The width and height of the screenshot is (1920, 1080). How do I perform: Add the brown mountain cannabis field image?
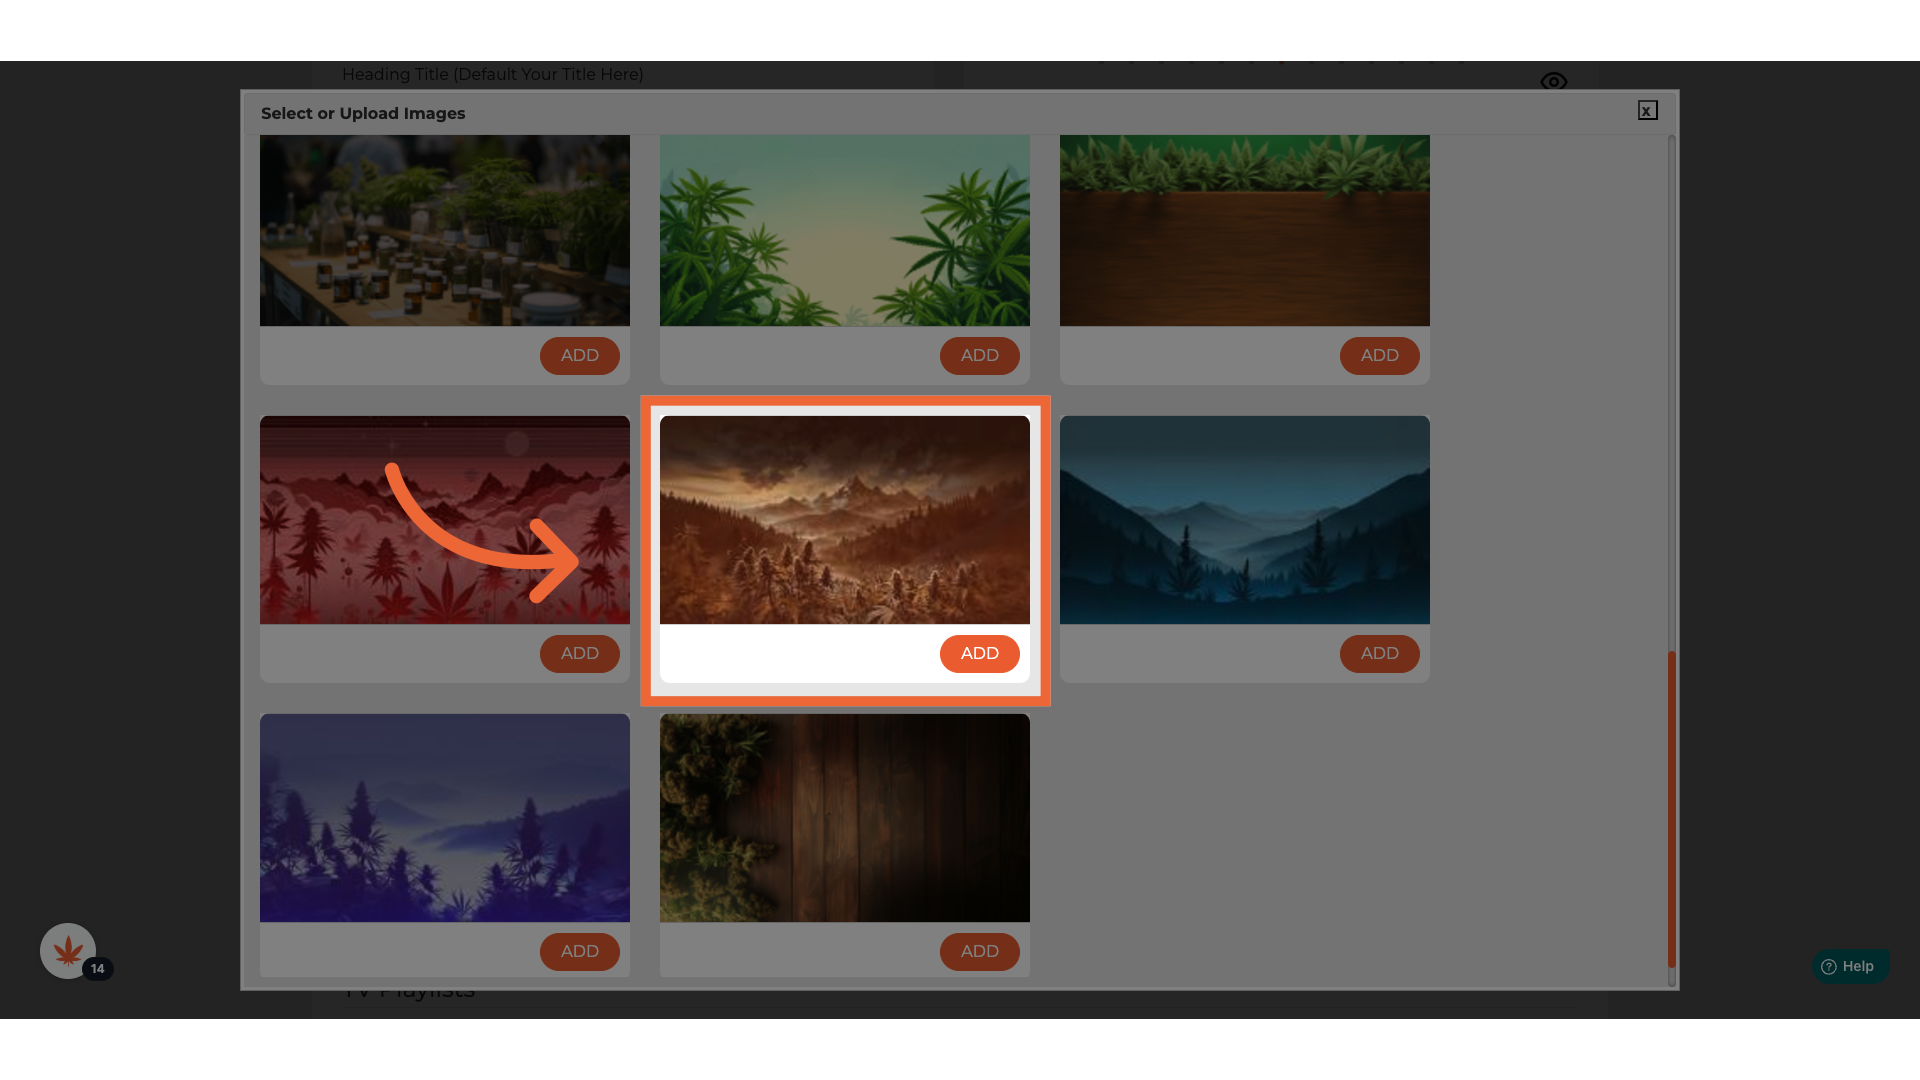[x=979, y=654]
